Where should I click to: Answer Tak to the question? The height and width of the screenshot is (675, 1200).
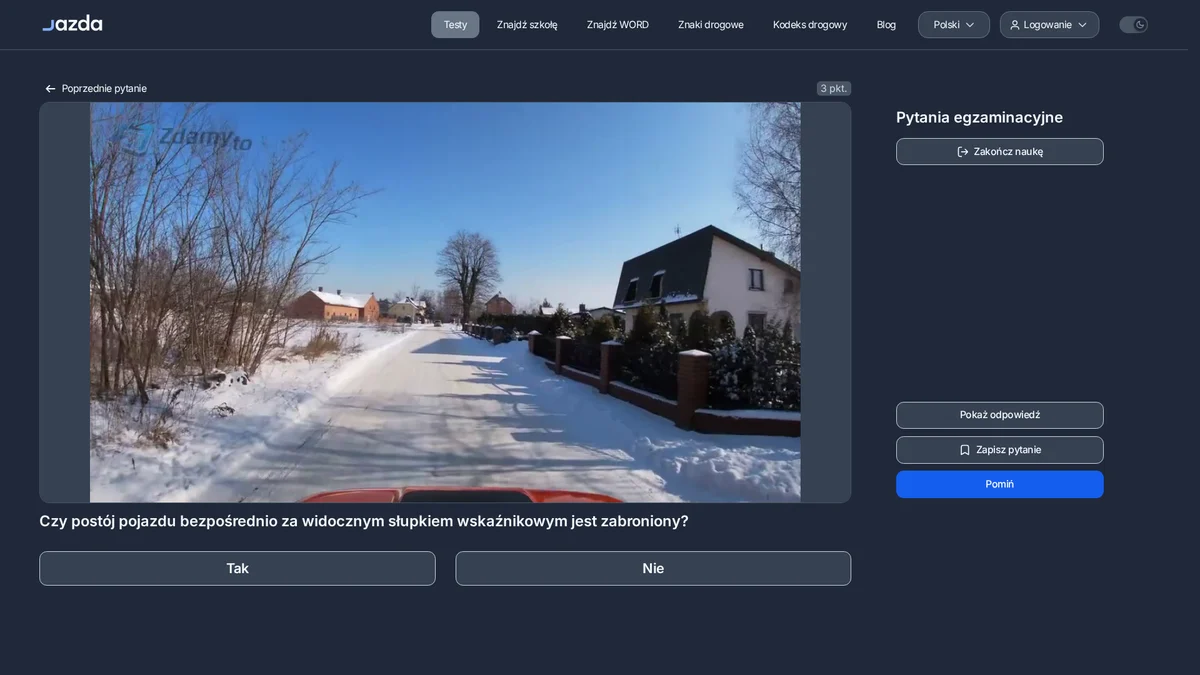click(237, 568)
